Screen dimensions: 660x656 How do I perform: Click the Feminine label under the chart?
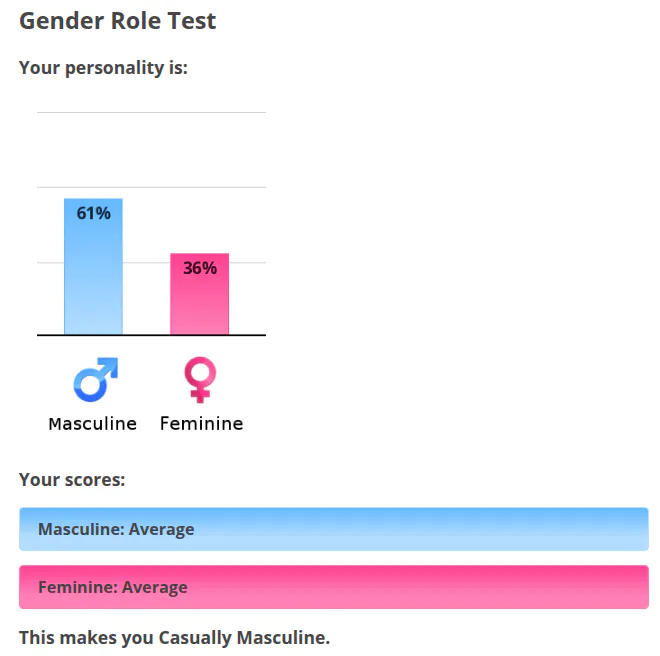point(202,424)
